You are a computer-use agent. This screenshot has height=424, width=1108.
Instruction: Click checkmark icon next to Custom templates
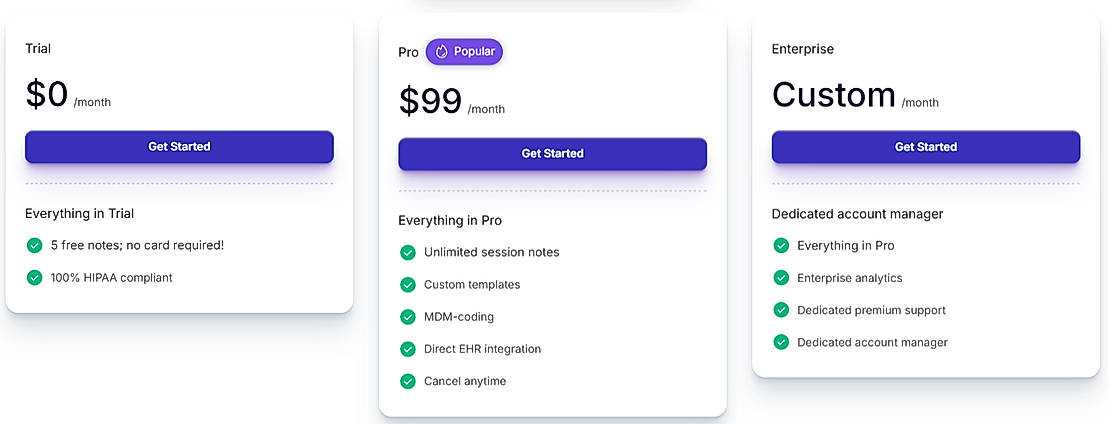(x=408, y=285)
